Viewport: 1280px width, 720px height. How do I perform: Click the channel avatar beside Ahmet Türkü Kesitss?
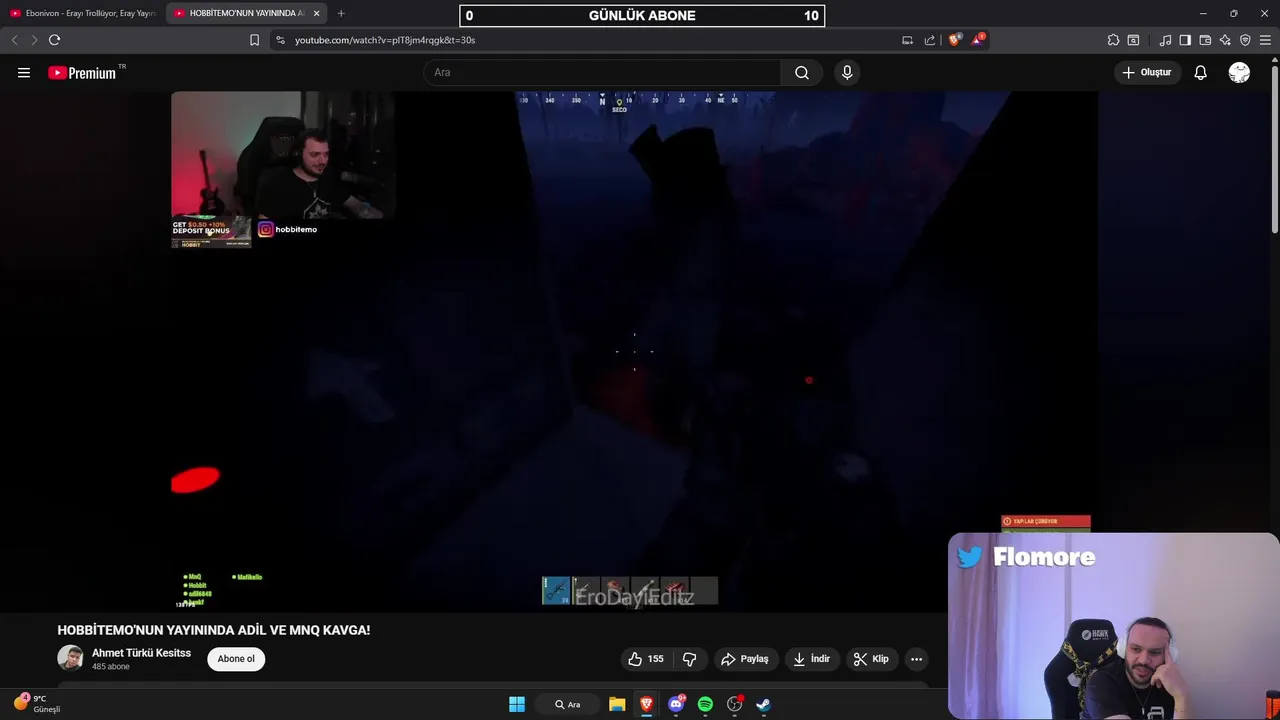point(70,658)
